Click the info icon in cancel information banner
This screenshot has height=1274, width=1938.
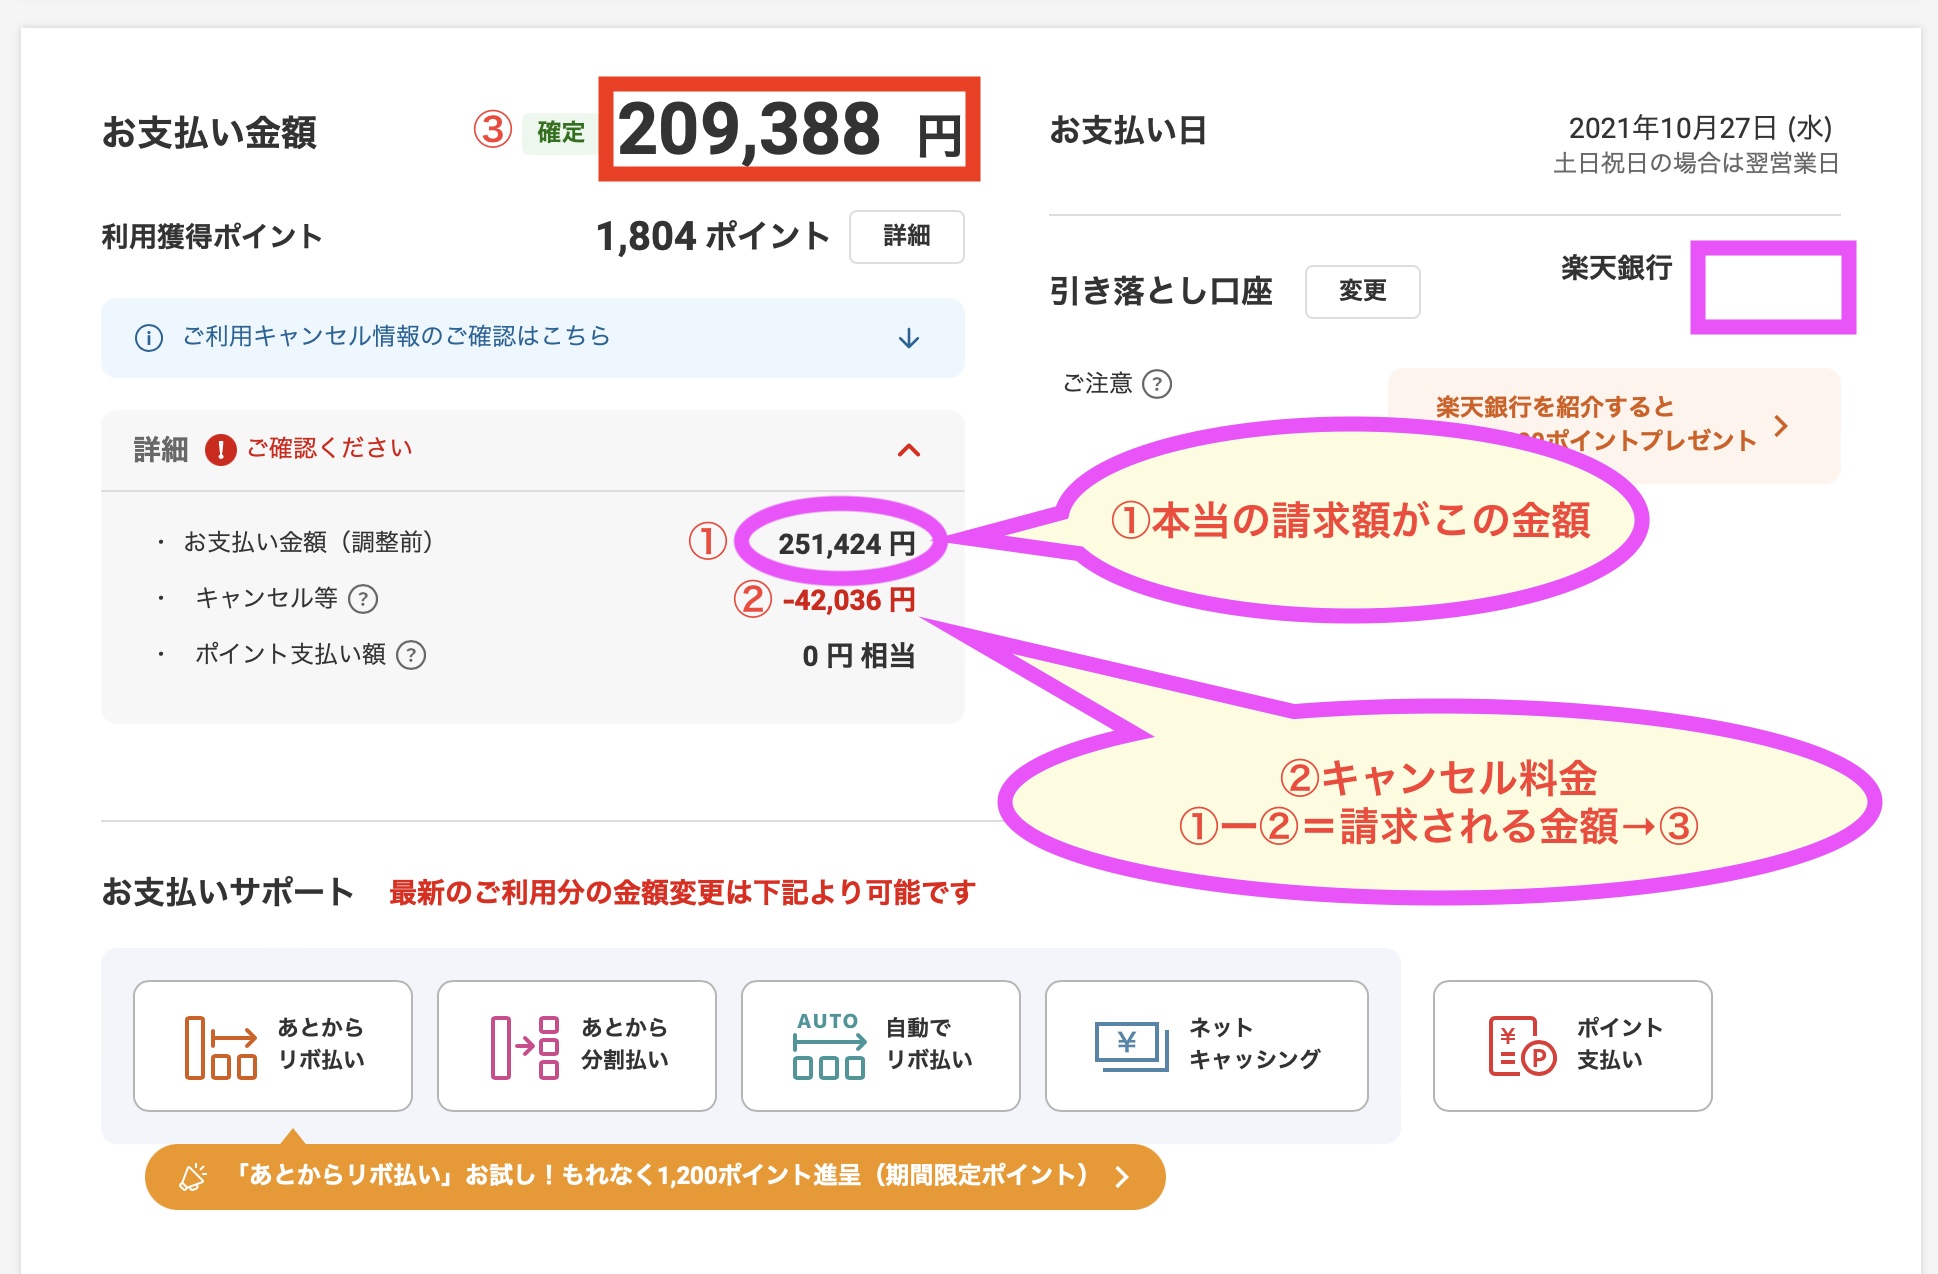[x=149, y=338]
